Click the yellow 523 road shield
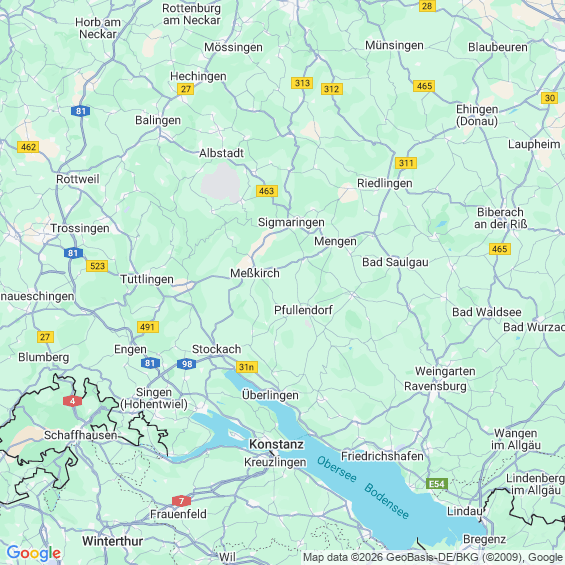The width and height of the screenshot is (565, 565). point(97,266)
